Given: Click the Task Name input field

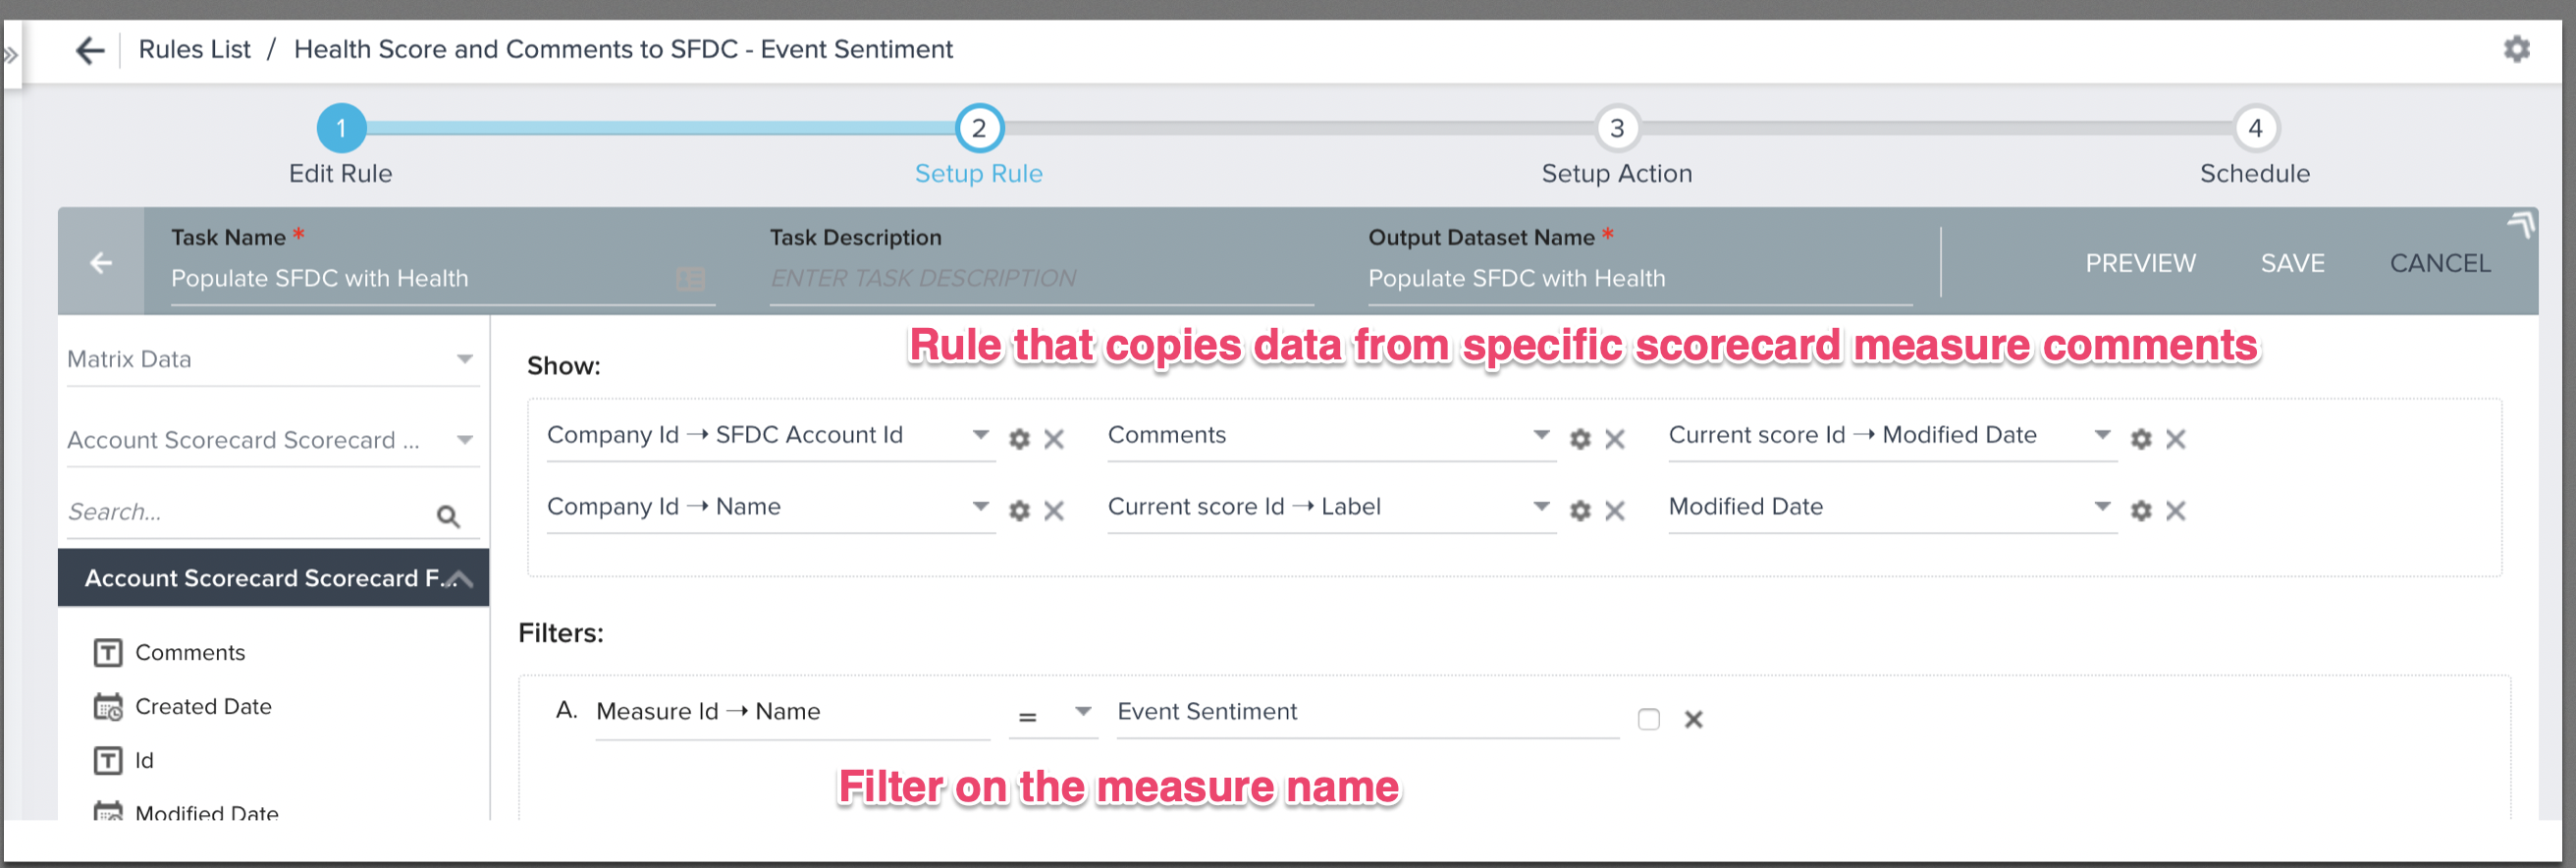Looking at the screenshot, I should 443,279.
